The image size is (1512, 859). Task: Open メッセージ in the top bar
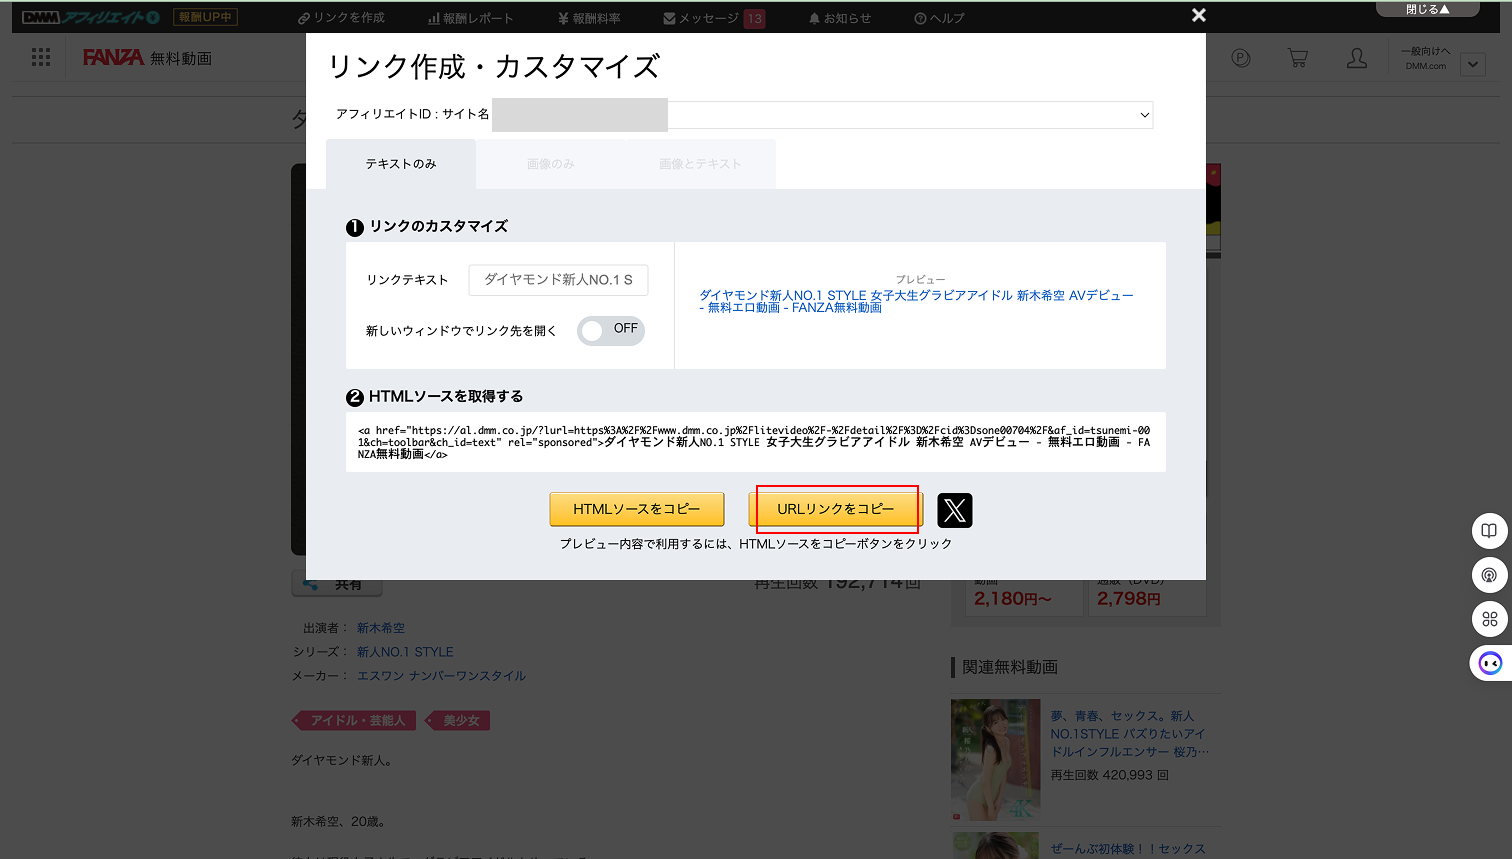click(x=701, y=18)
